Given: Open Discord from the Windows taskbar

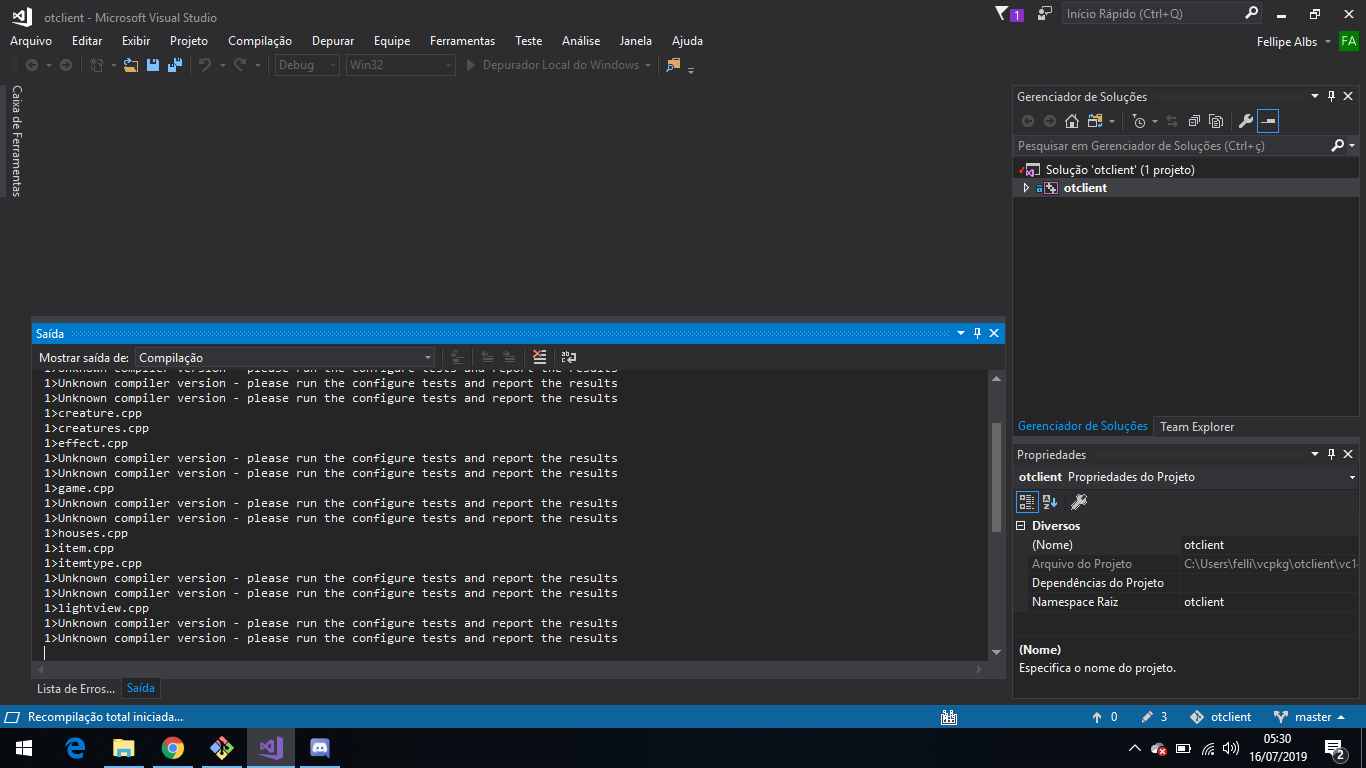Looking at the screenshot, I should click(320, 747).
